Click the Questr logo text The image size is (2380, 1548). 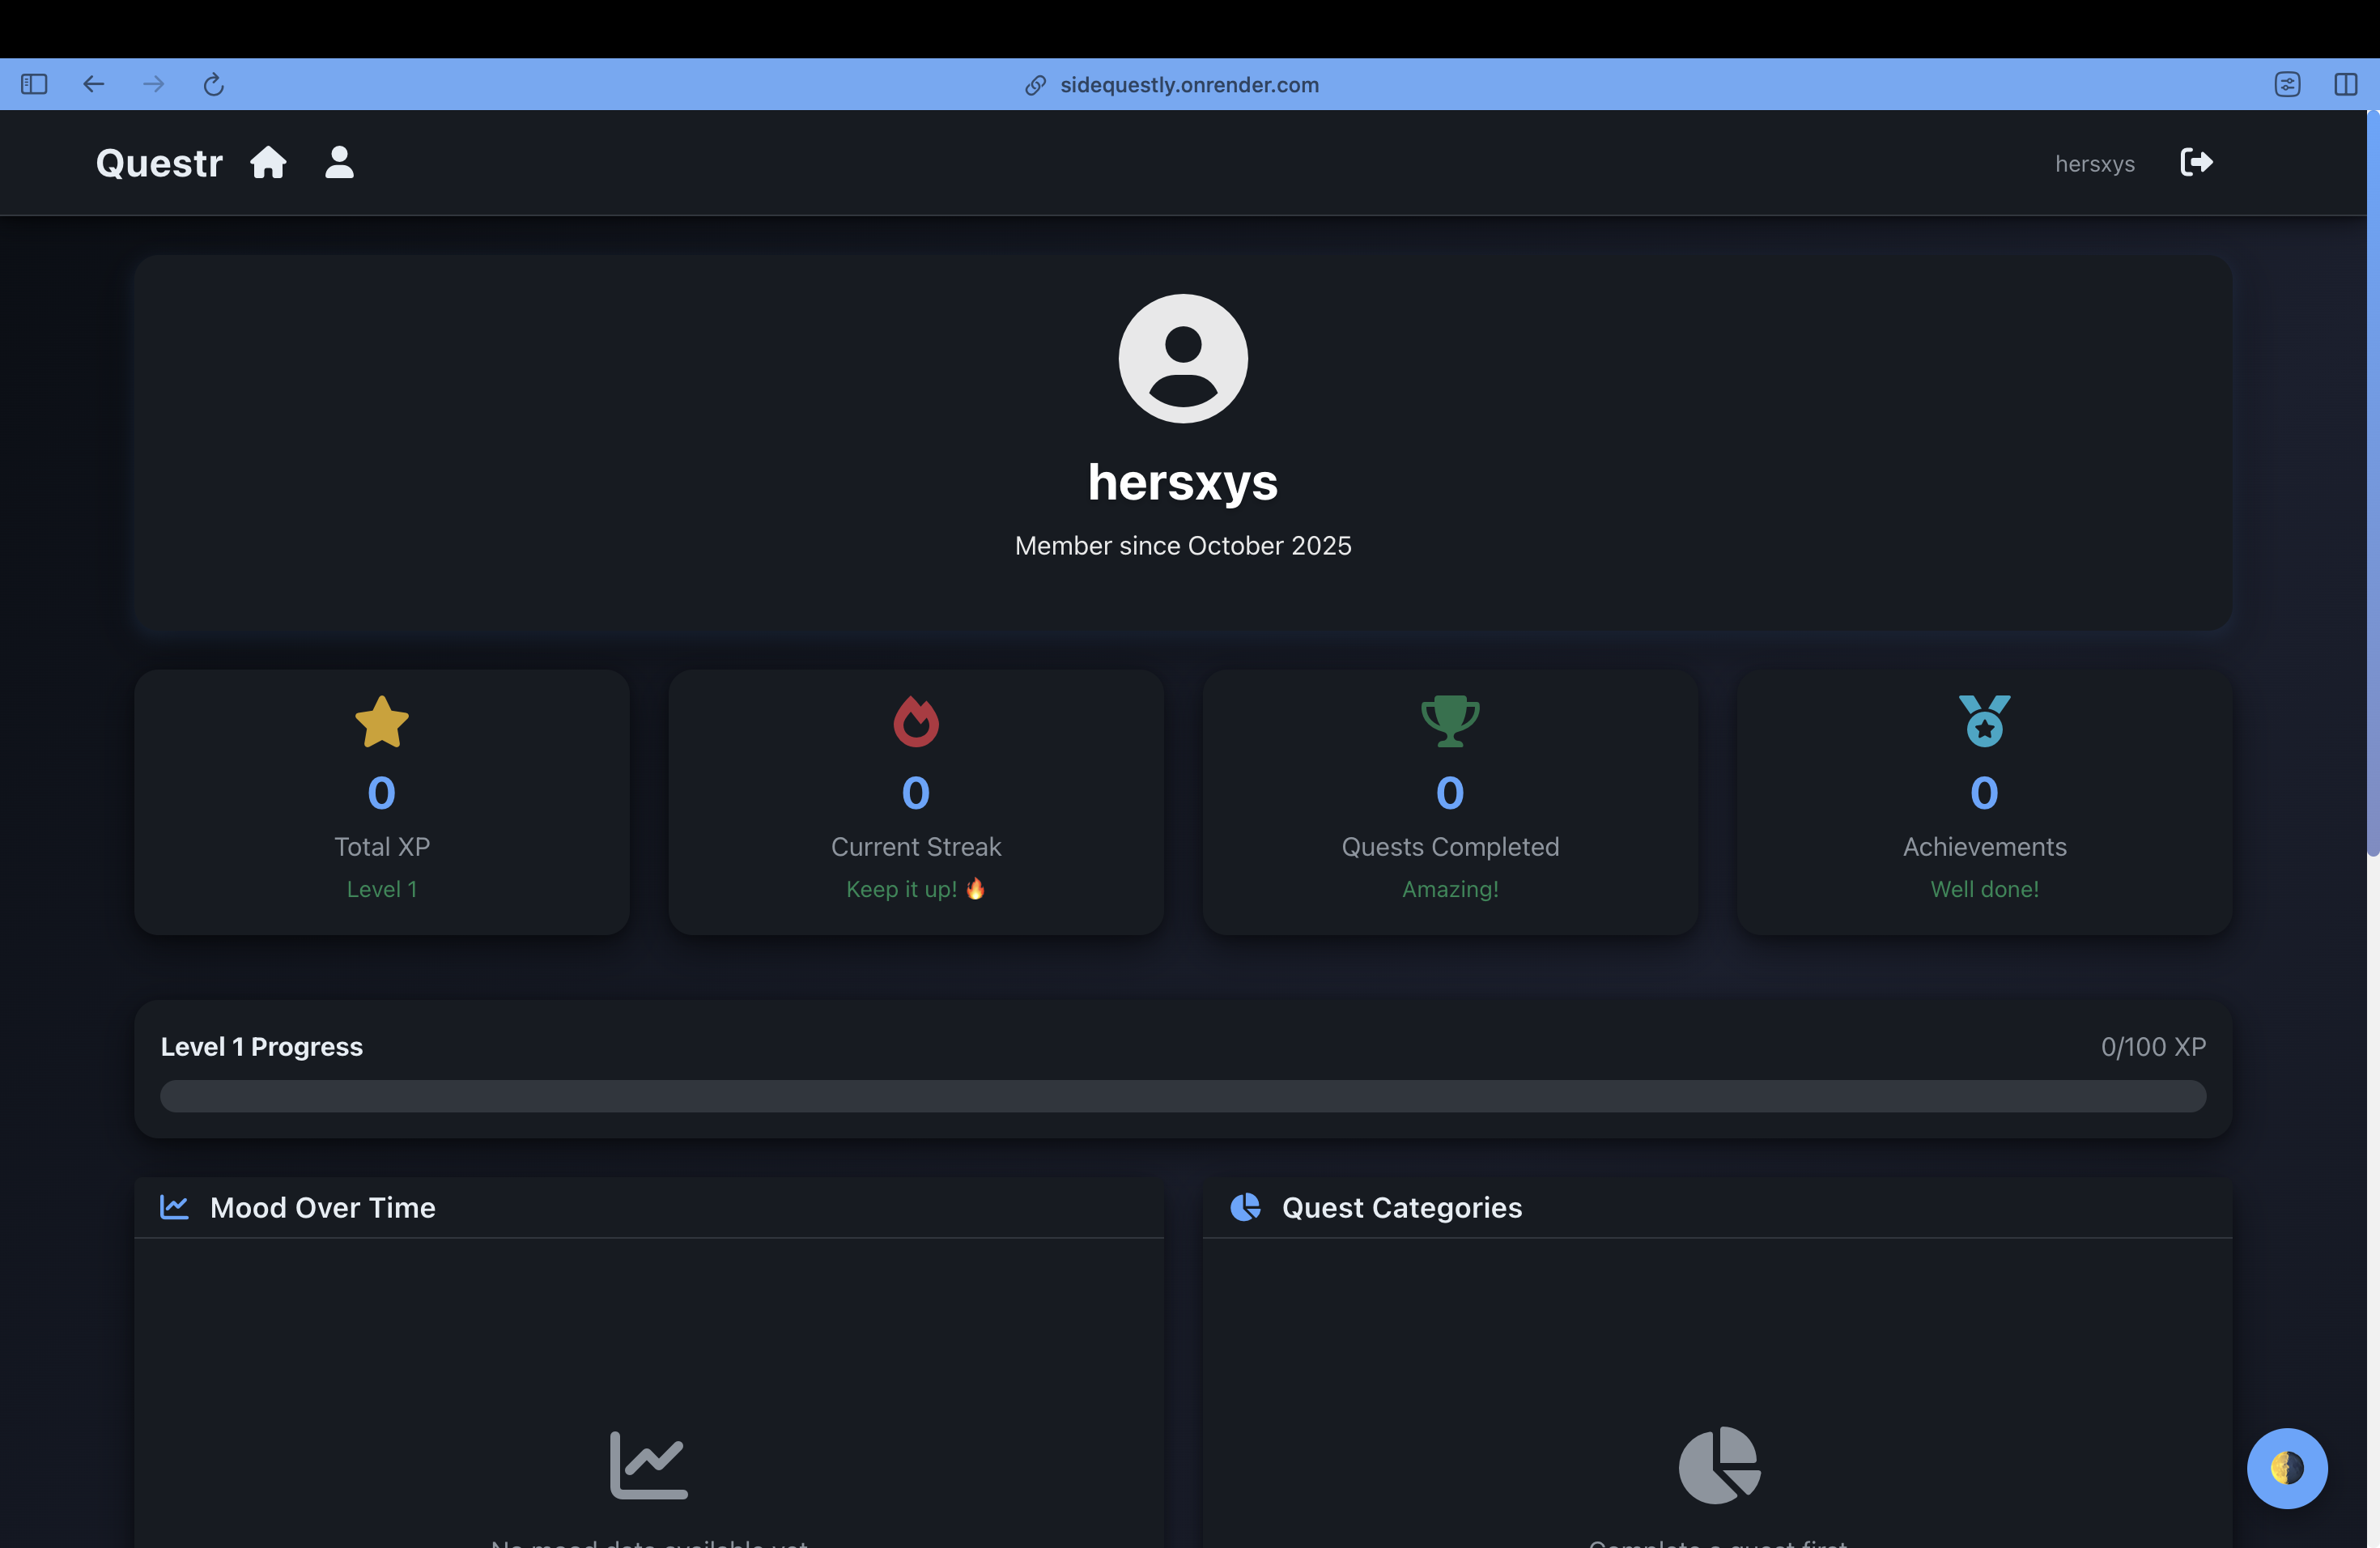tap(159, 163)
